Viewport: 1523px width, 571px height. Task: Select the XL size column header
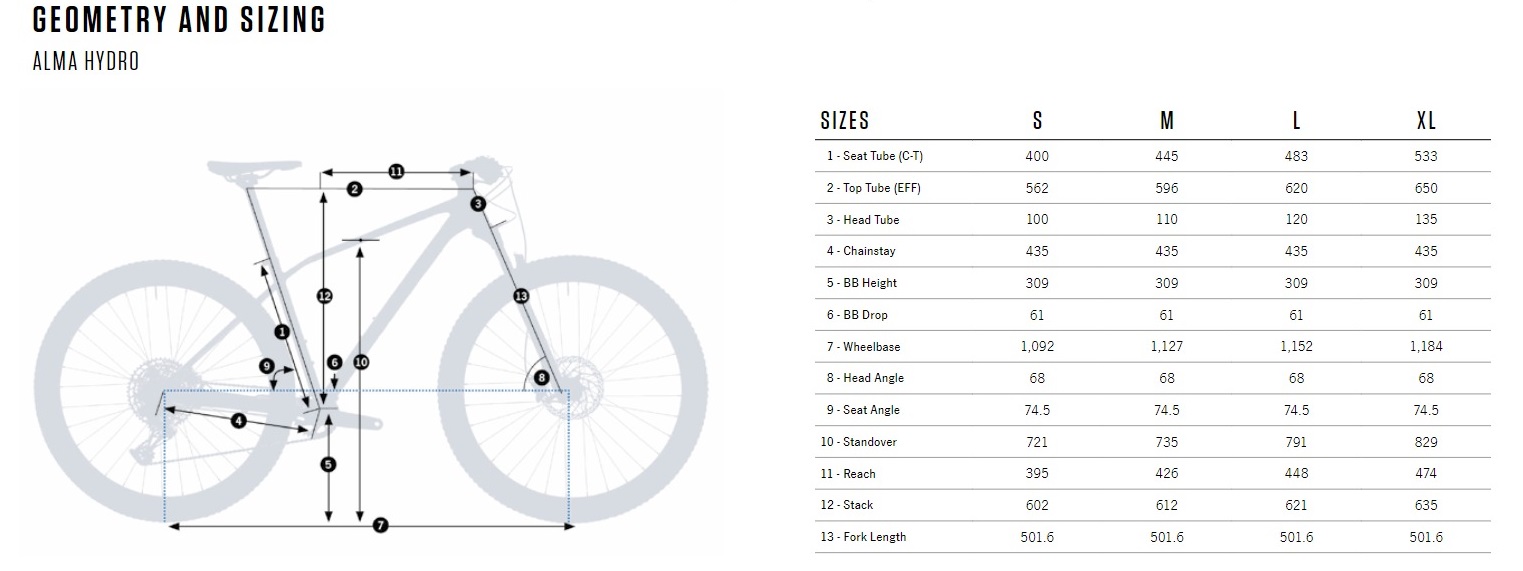tap(1427, 121)
